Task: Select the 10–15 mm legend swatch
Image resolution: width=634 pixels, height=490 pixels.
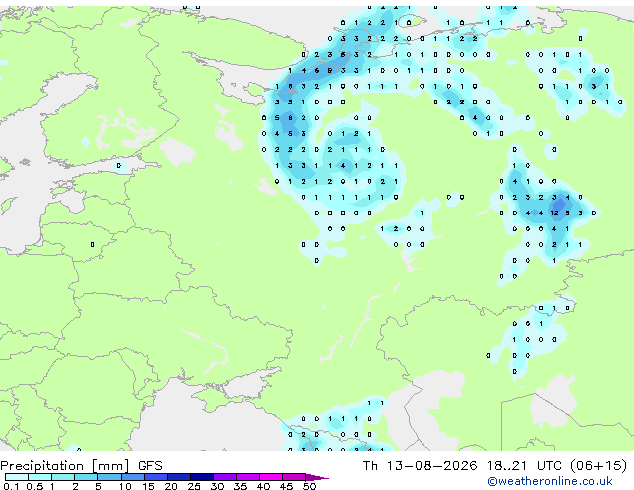Action: [x=132, y=477]
